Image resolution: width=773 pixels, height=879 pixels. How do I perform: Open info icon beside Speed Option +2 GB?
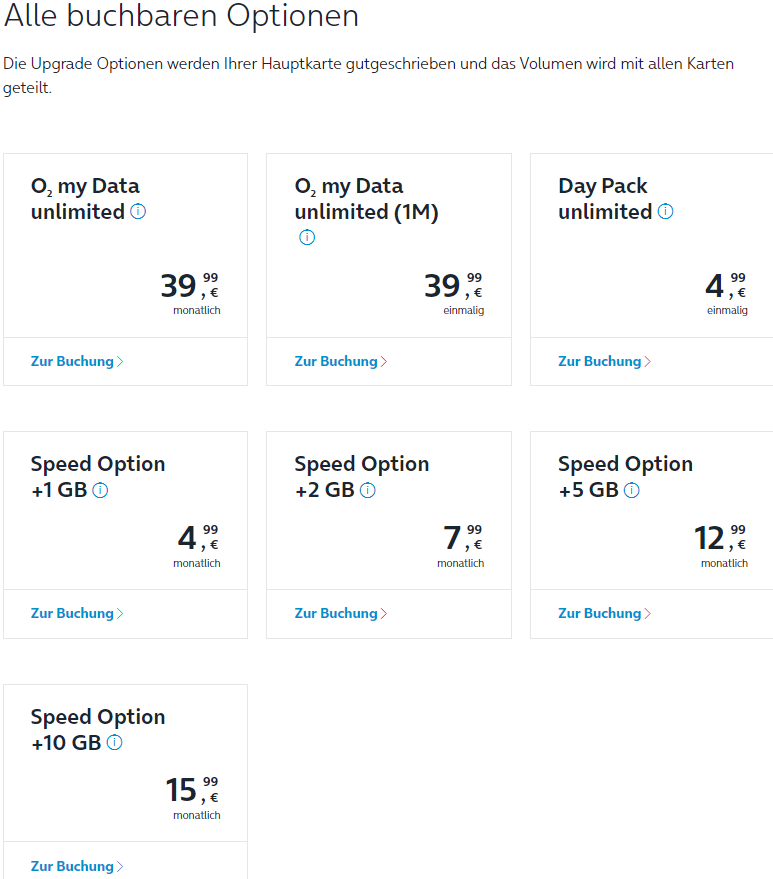(368, 491)
